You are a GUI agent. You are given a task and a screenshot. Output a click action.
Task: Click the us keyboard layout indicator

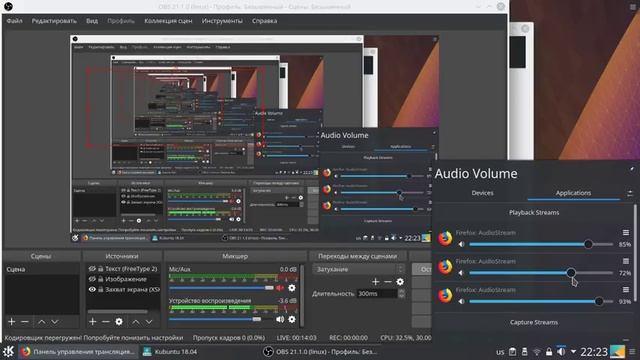pyautogui.click(x=500, y=352)
